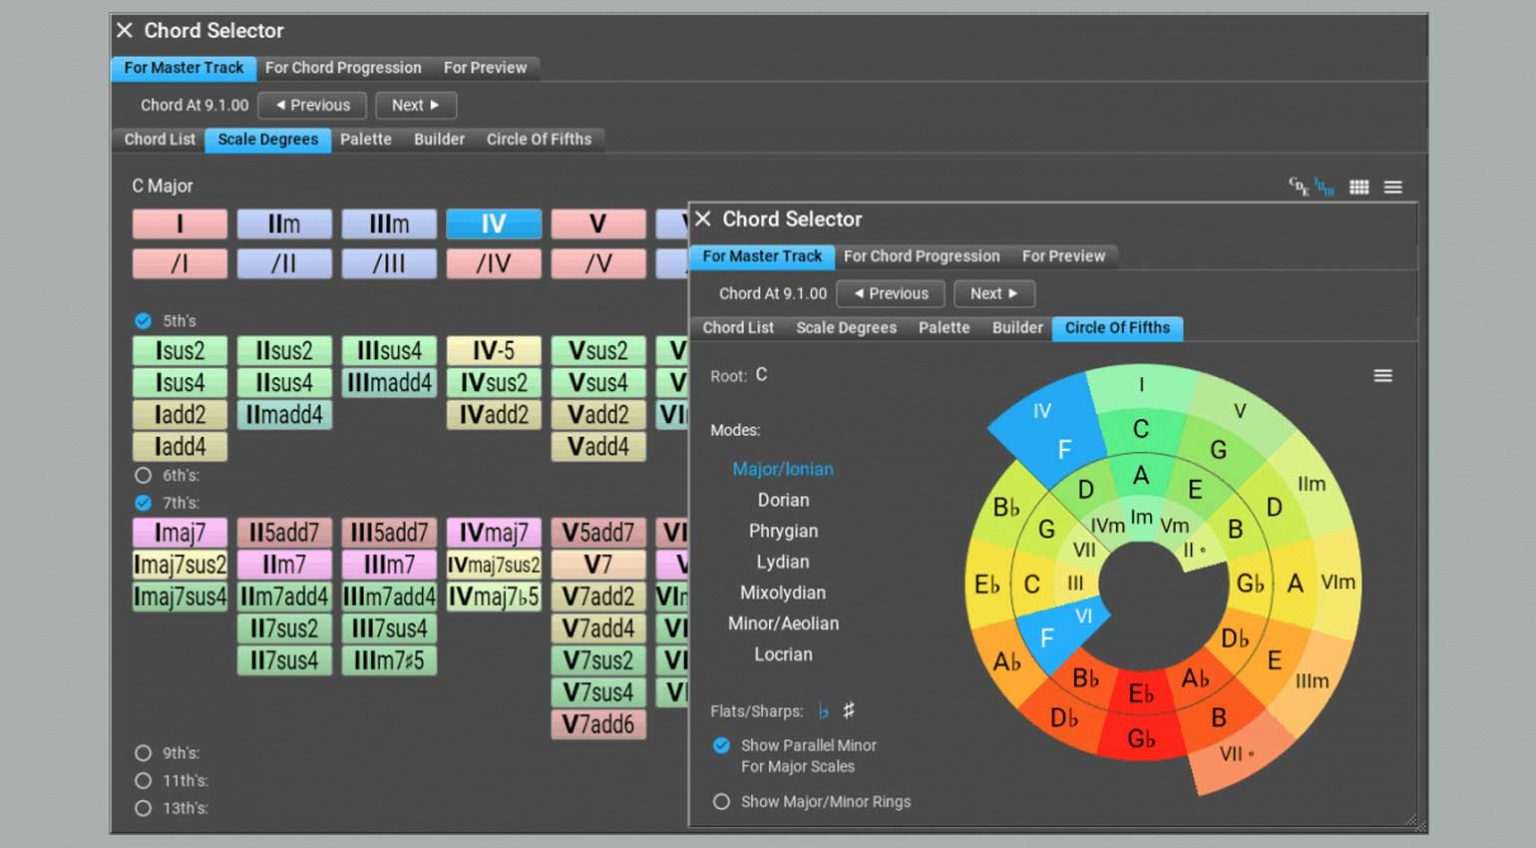Disable Show Parallel Minor For Major Scales
Image resolution: width=1536 pixels, height=848 pixels.
722,745
